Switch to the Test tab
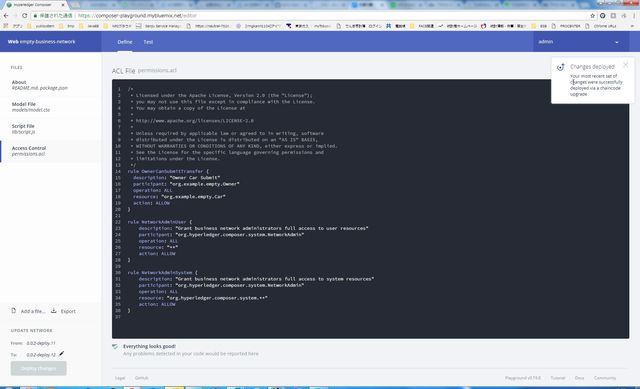Viewport: 640px width, 389px height. (148, 42)
